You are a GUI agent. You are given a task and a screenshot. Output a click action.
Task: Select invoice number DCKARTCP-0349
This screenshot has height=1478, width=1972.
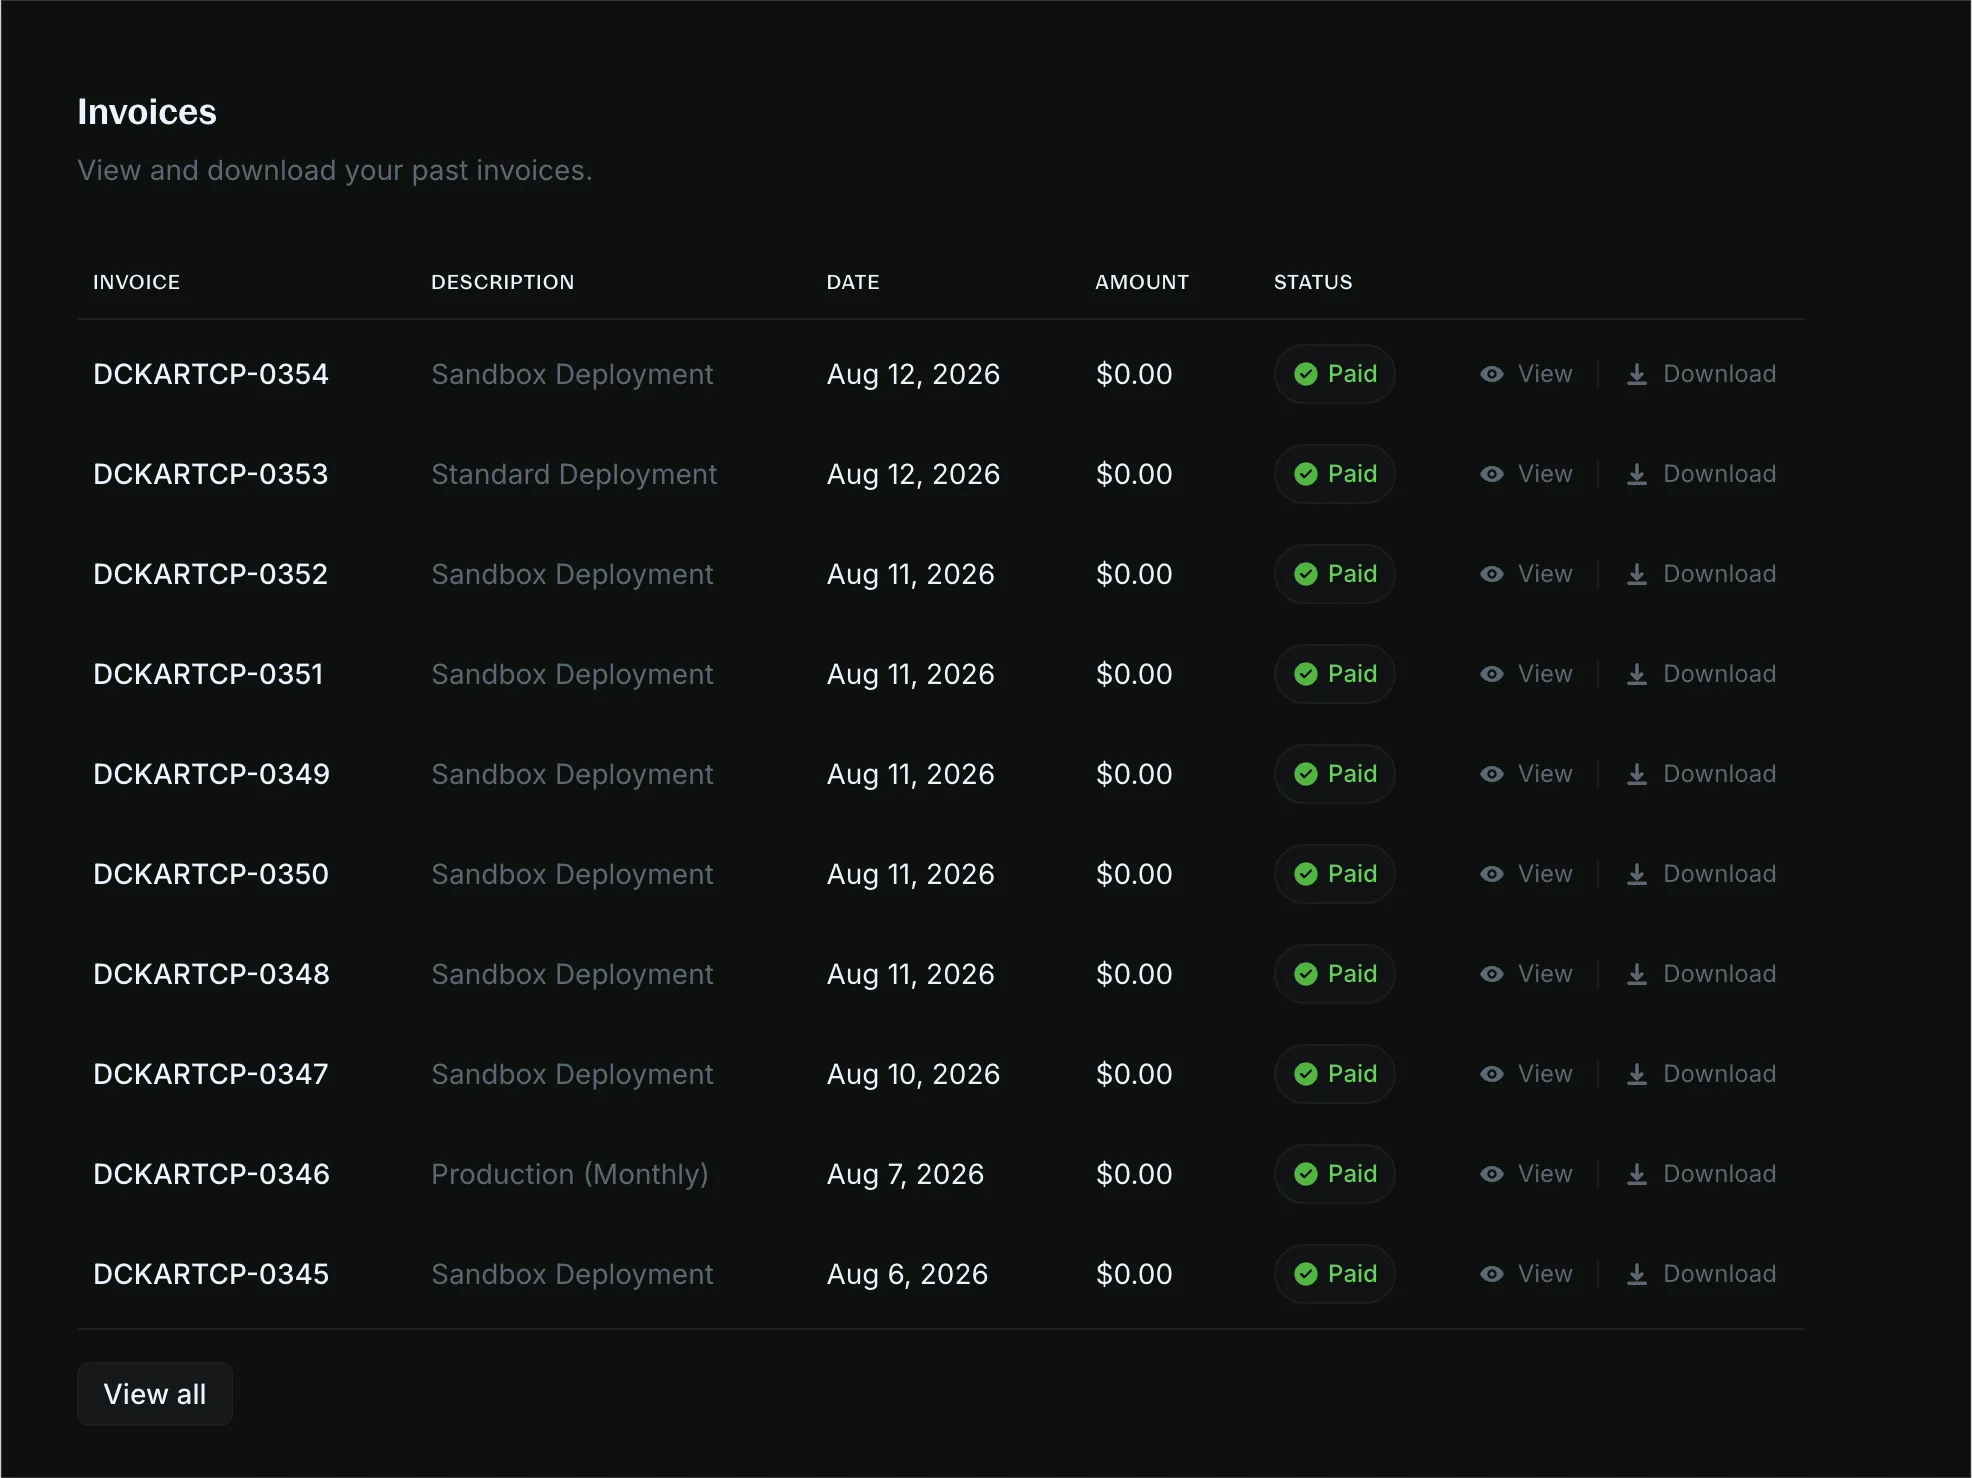(x=211, y=774)
